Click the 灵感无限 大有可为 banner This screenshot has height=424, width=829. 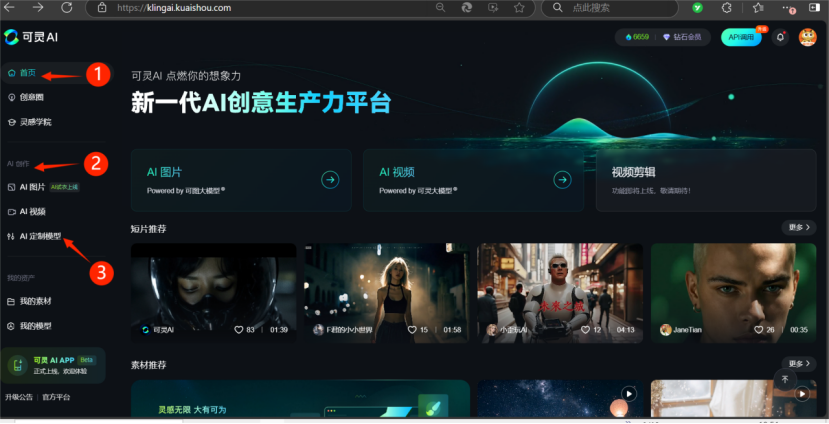click(x=300, y=398)
